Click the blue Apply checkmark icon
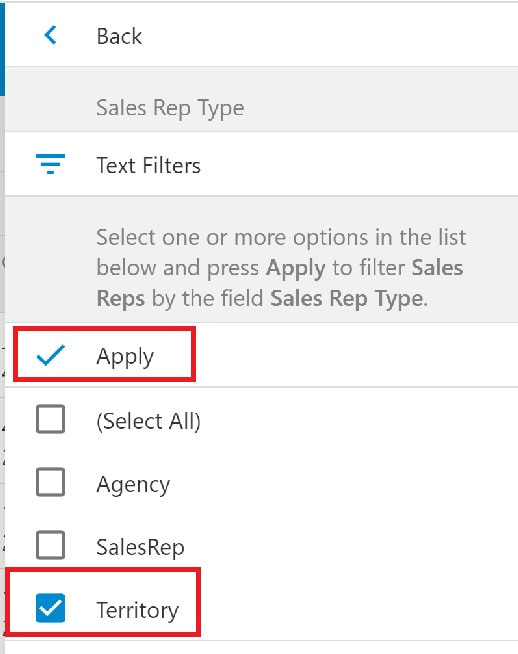Image resolution: width=518 pixels, height=654 pixels. coord(50,355)
